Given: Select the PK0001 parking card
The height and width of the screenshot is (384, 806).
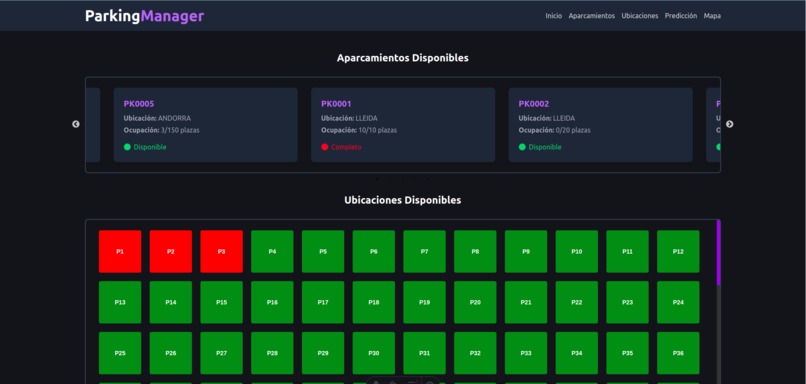Looking at the screenshot, I should click(403, 125).
